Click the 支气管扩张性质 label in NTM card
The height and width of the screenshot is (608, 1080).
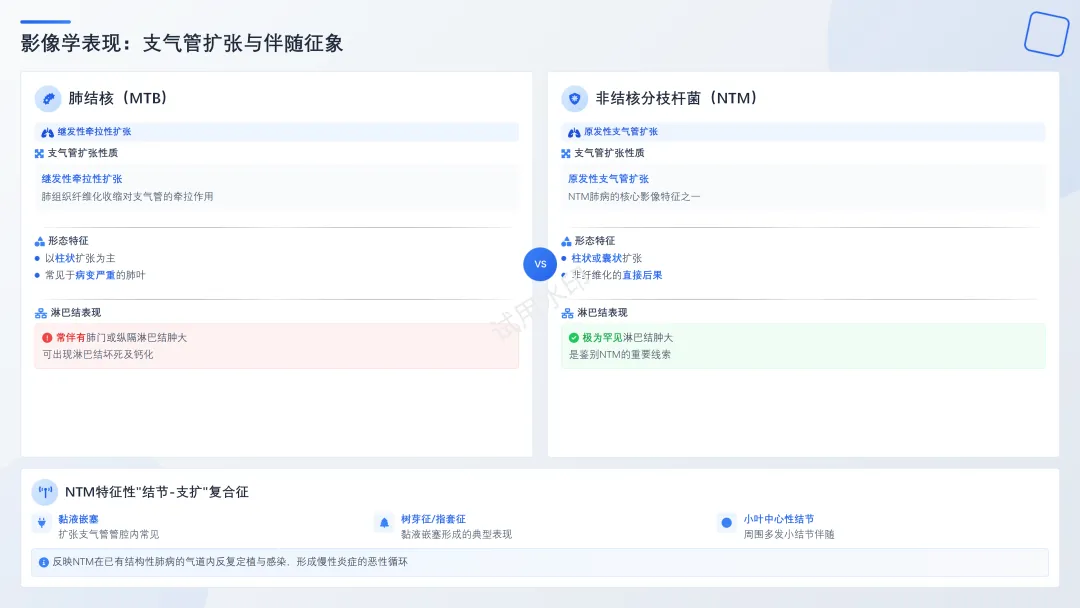(x=610, y=153)
